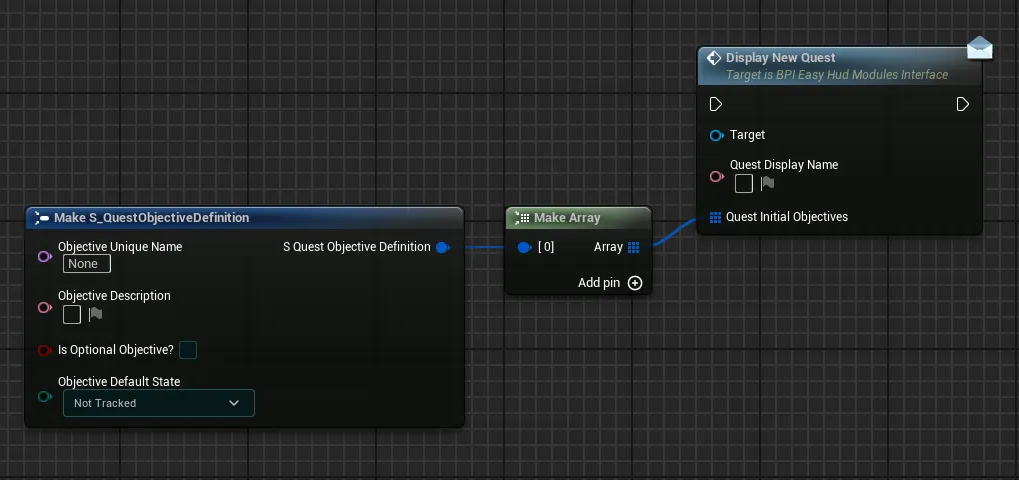
Task: Click the Make Array output Array pin
Action: tap(634, 247)
